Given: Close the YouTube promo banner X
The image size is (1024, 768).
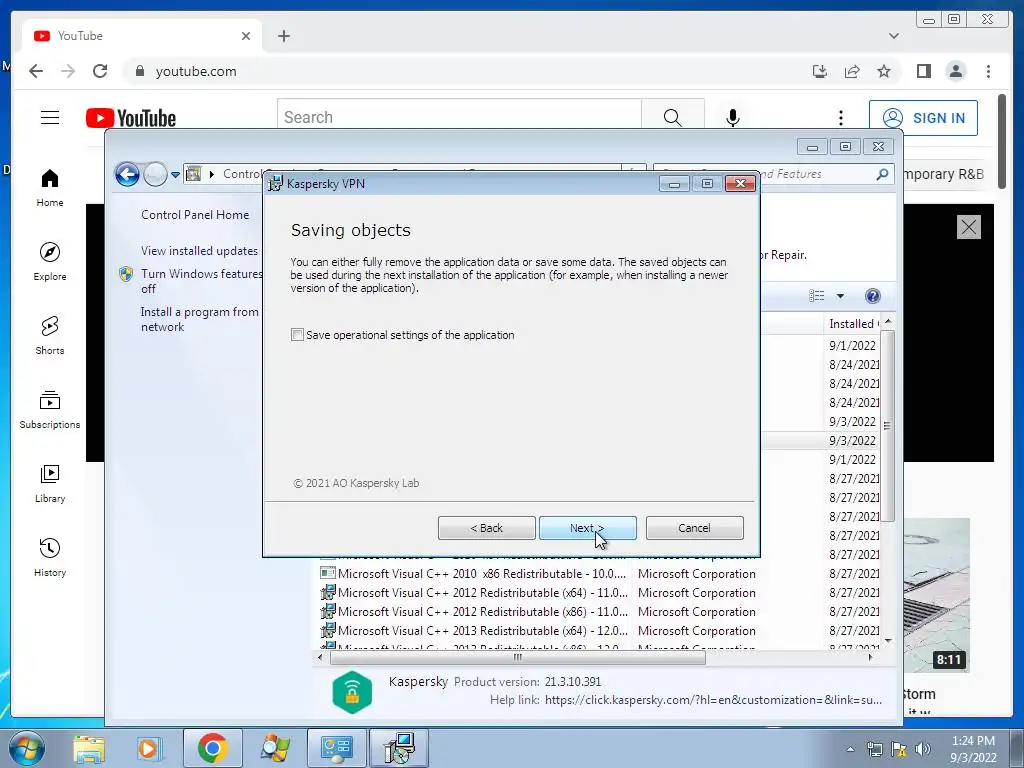Looking at the screenshot, I should [968, 227].
